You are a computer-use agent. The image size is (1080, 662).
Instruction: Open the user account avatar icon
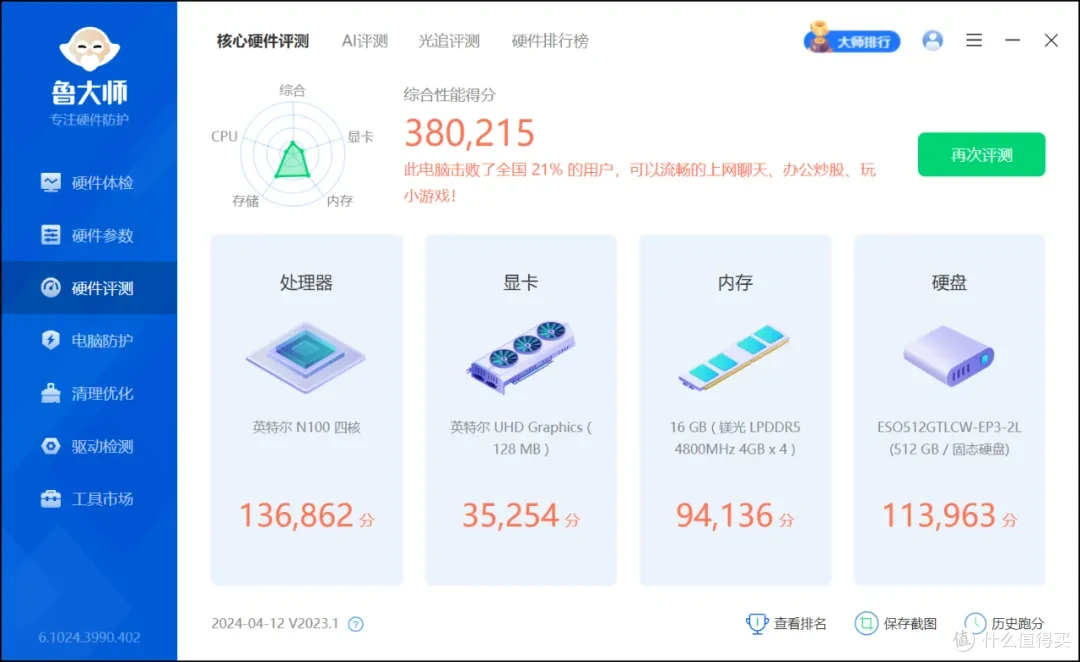pos(932,40)
